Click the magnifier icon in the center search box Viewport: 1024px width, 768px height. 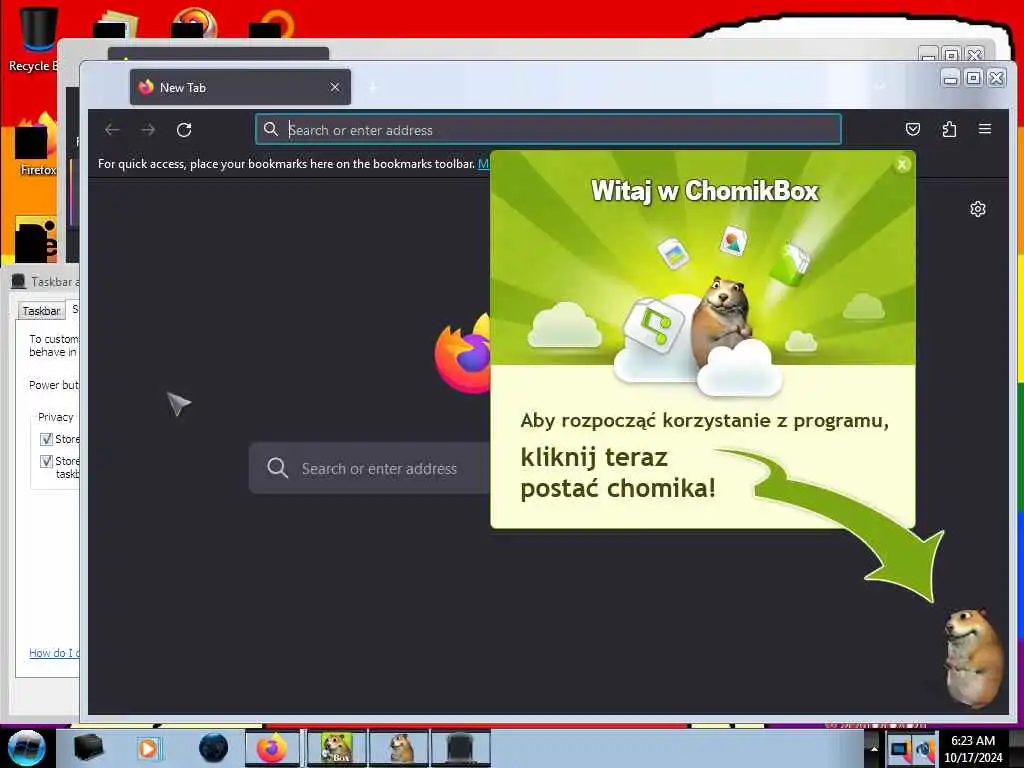(277, 468)
